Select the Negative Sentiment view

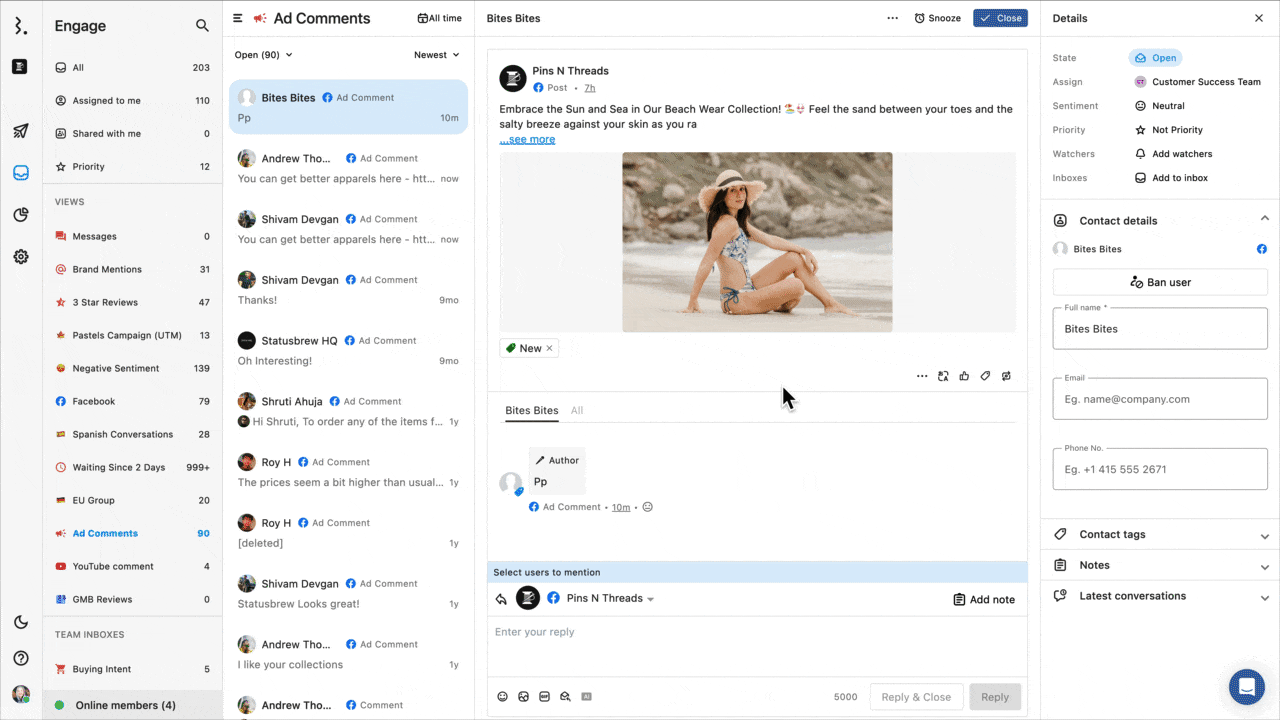pyautogui.click(x=115, y=368)
